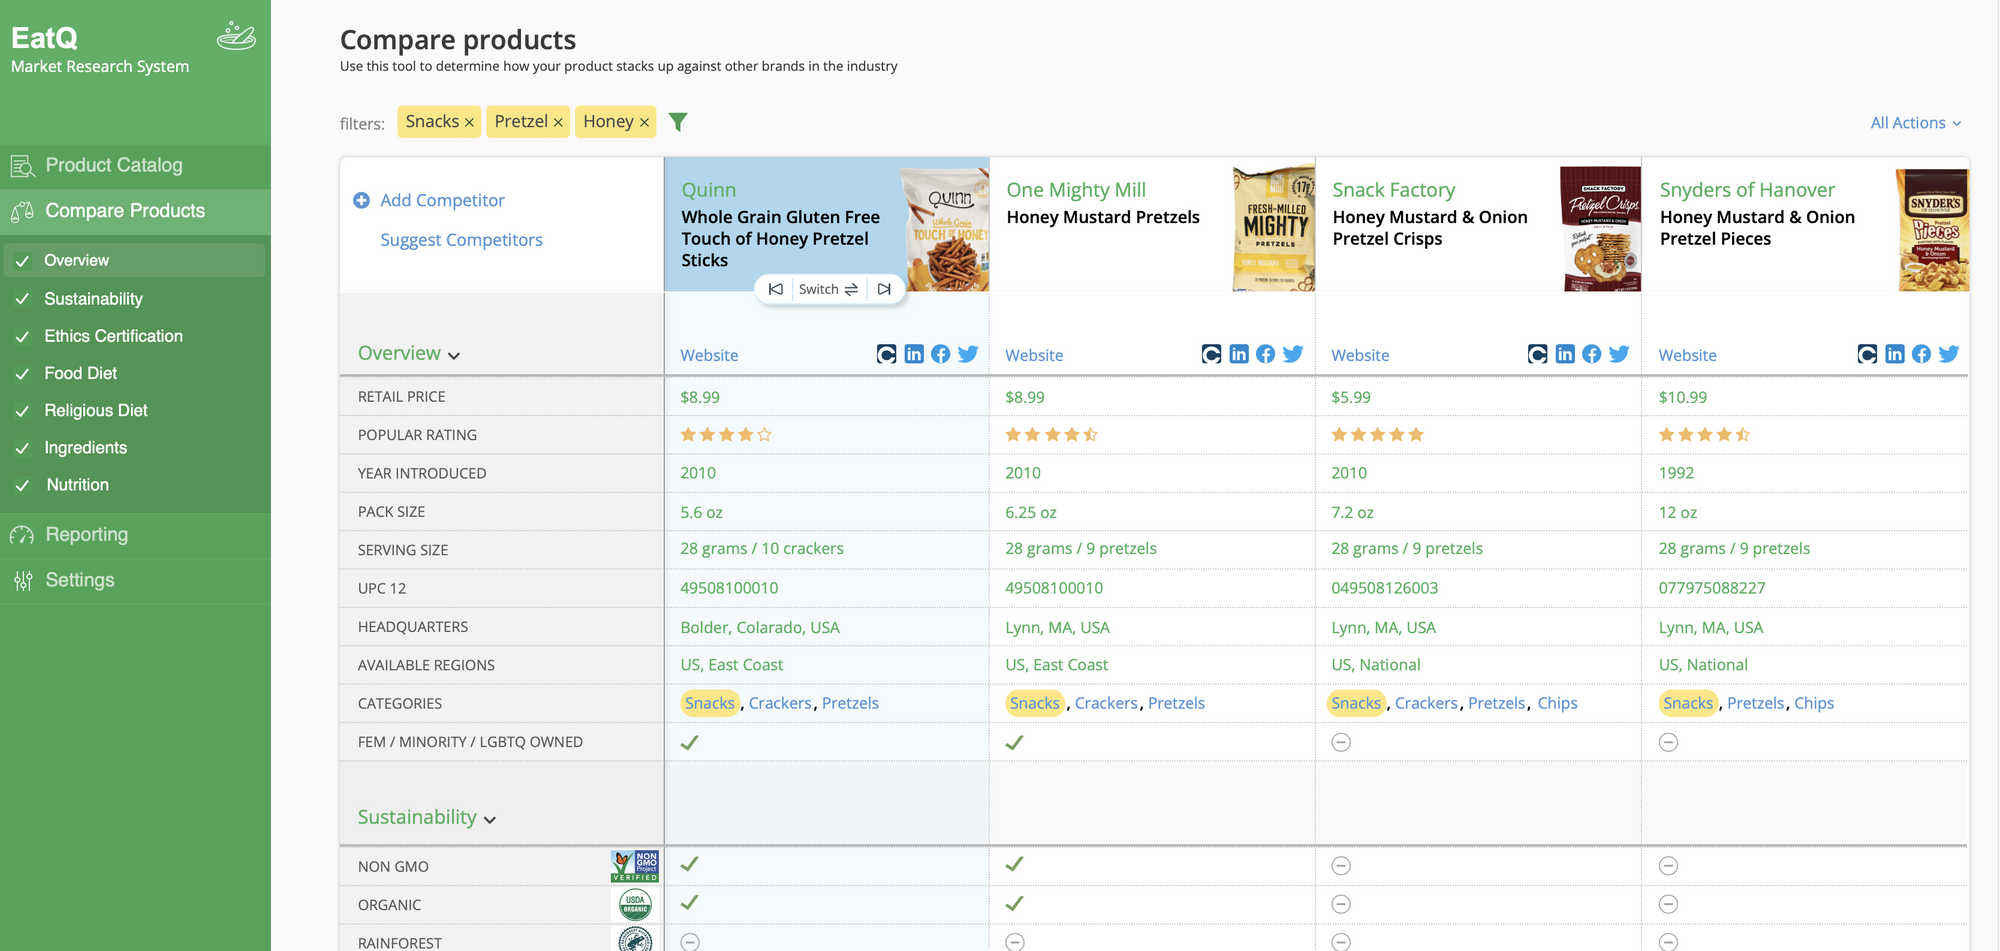Open Snack Factory's LinkedIn icon
2000x951 pixels.
[1565, 354]
